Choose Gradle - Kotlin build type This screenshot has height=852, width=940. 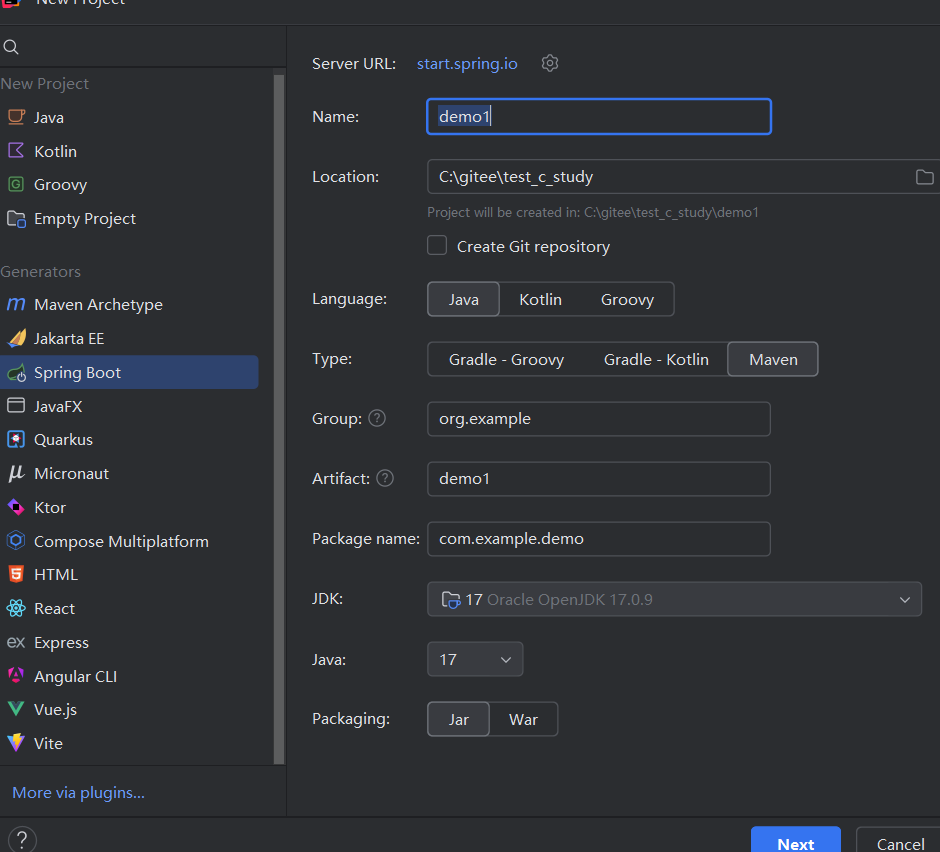tap(656, 359)
